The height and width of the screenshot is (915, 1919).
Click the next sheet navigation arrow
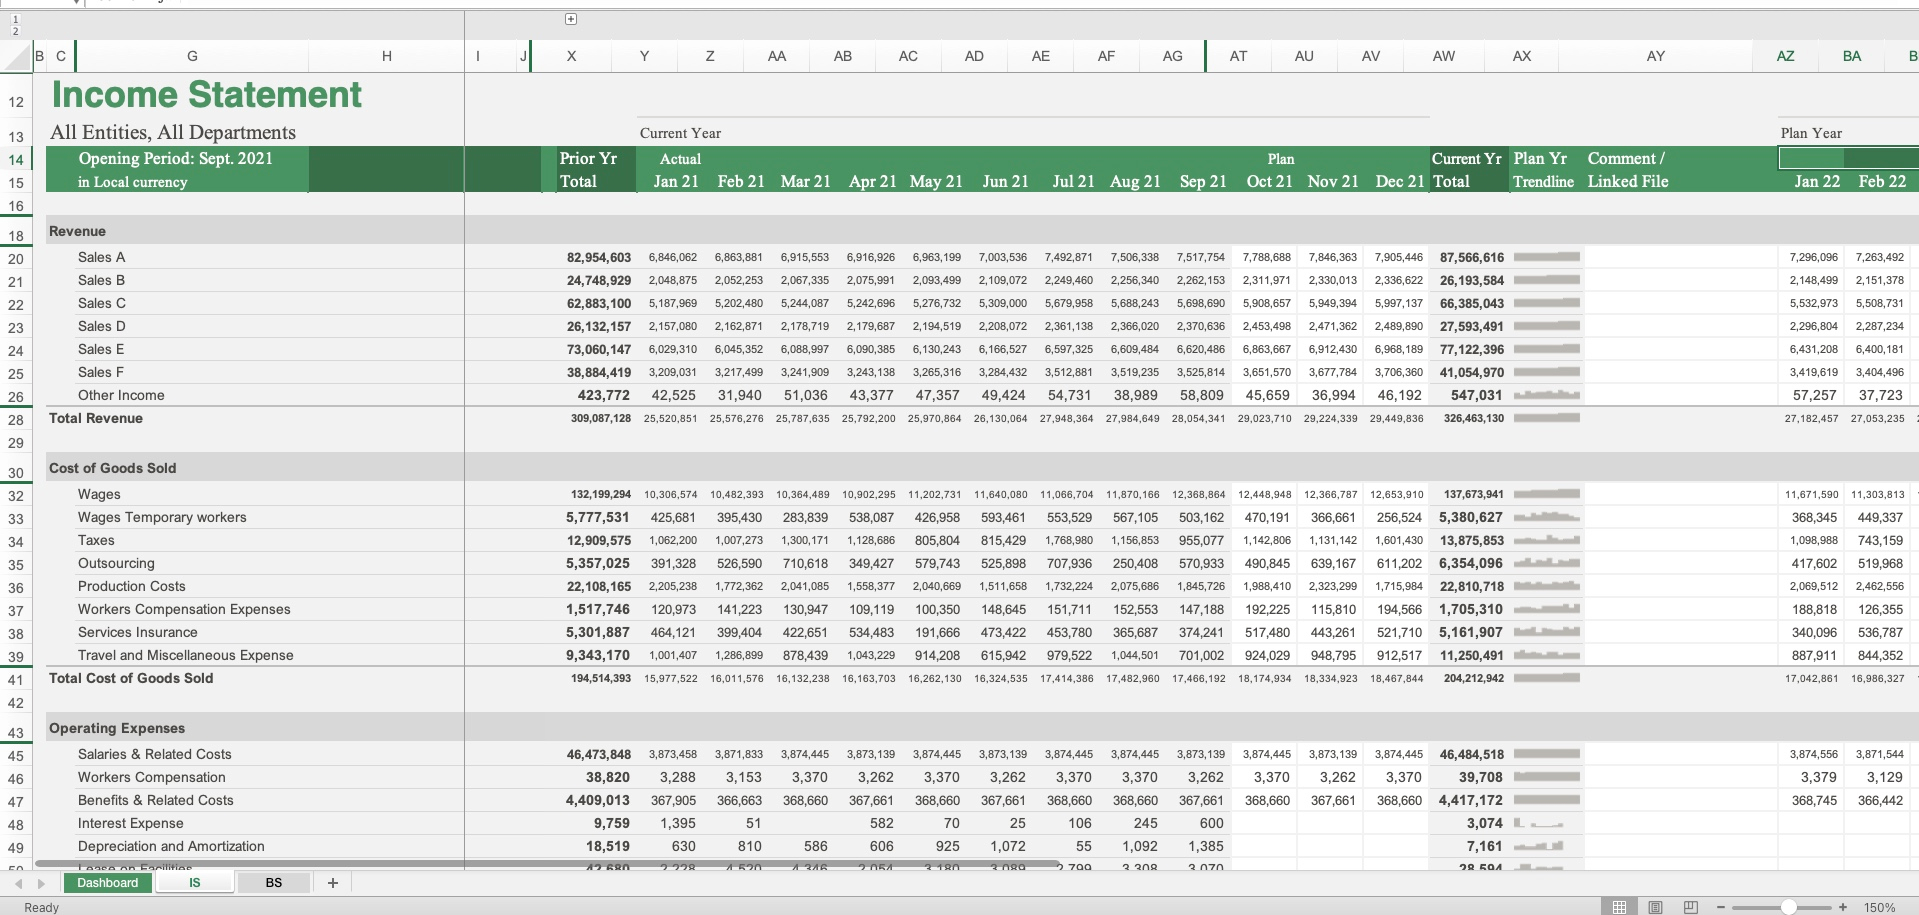click(40, 883)
